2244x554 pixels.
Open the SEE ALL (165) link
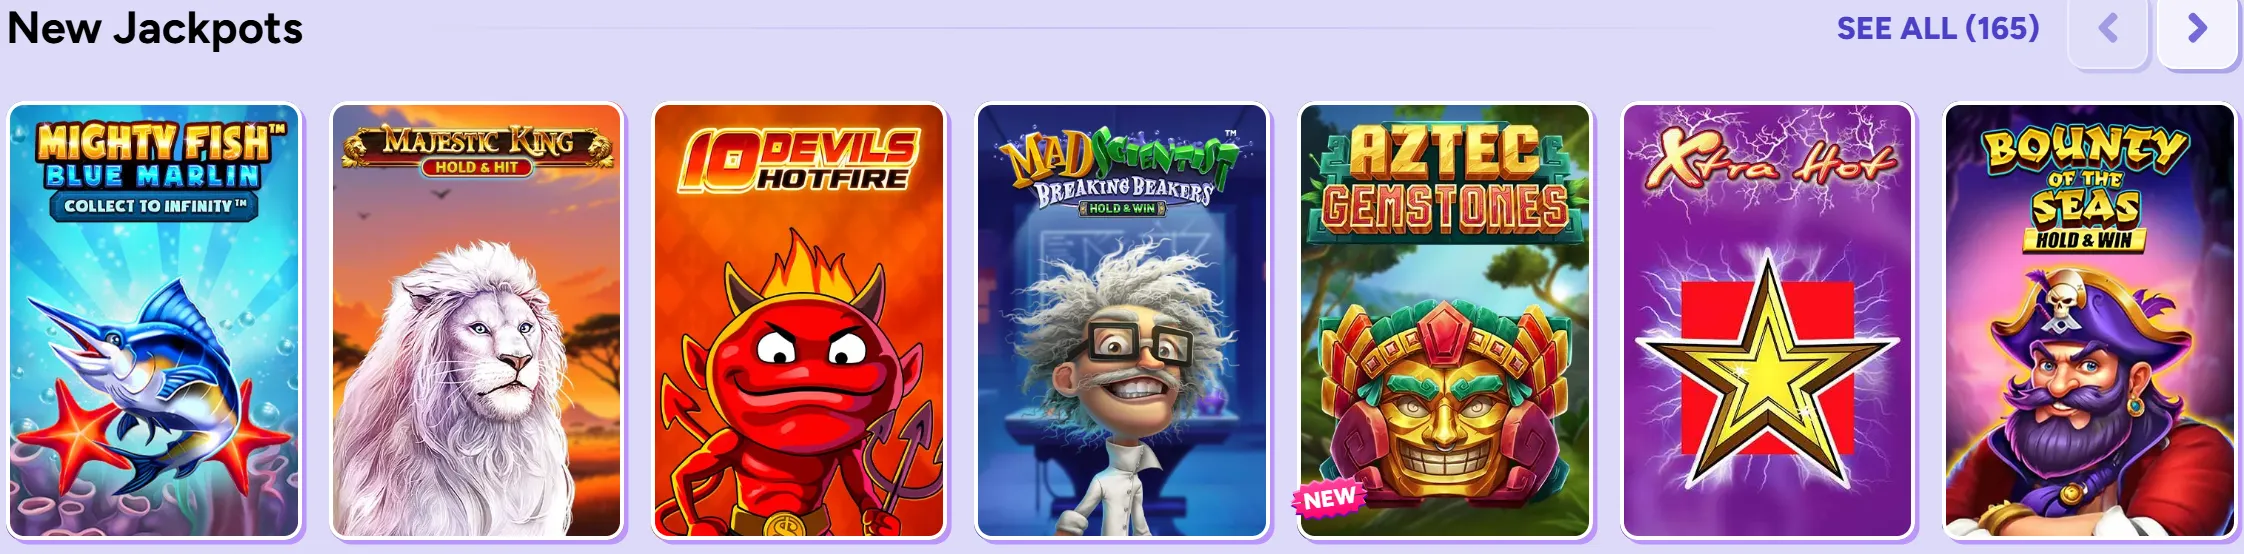pos(1937,28)
